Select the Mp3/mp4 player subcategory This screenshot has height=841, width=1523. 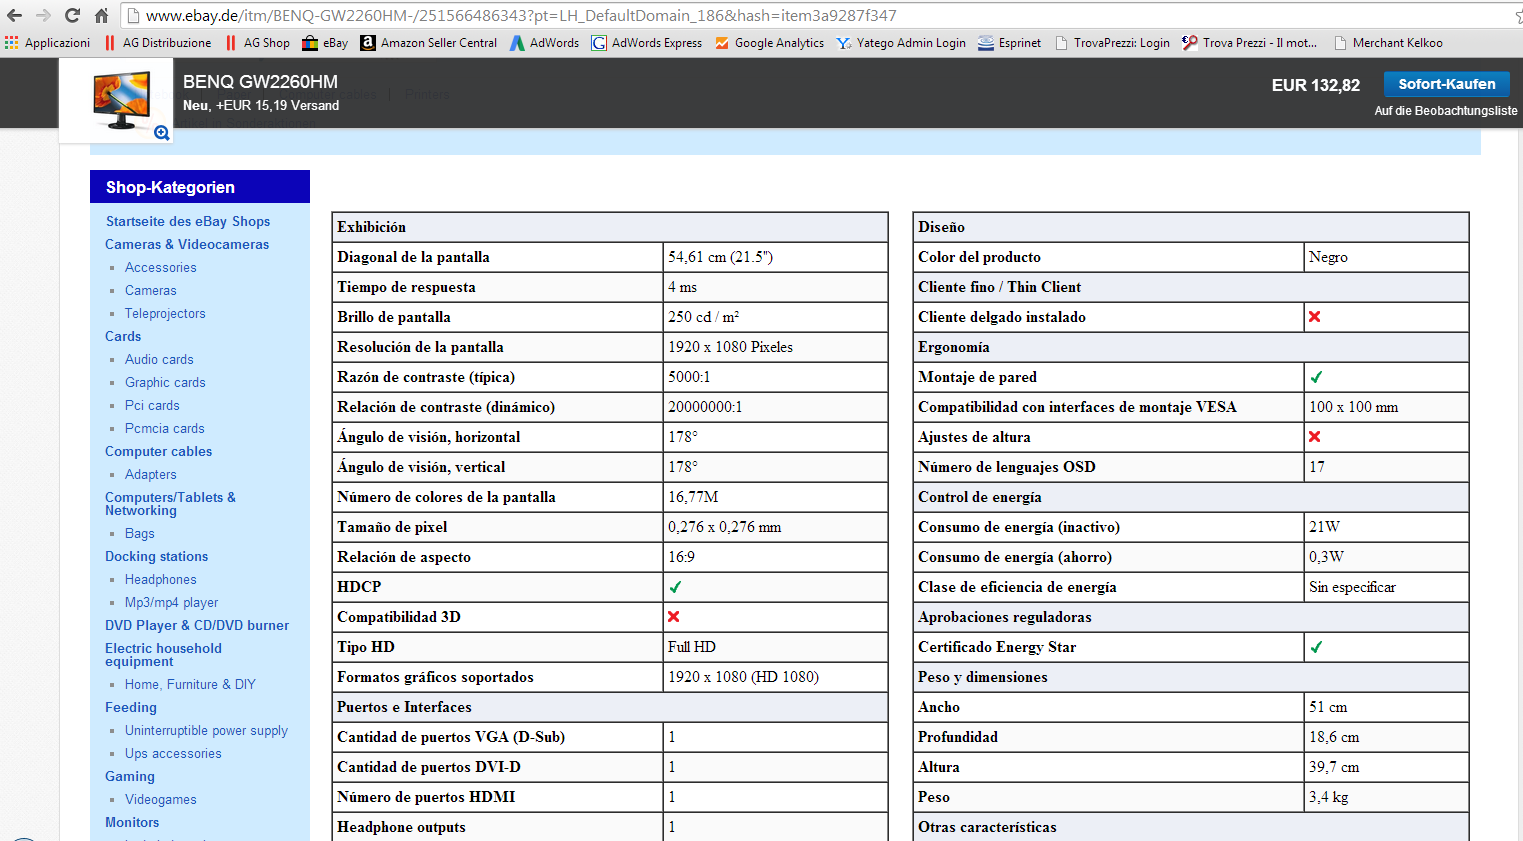171,602
